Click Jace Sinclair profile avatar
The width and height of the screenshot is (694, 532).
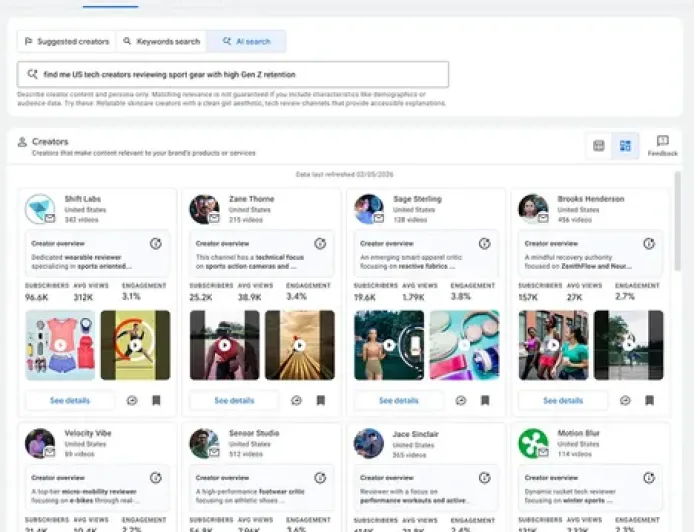(369, 444)
